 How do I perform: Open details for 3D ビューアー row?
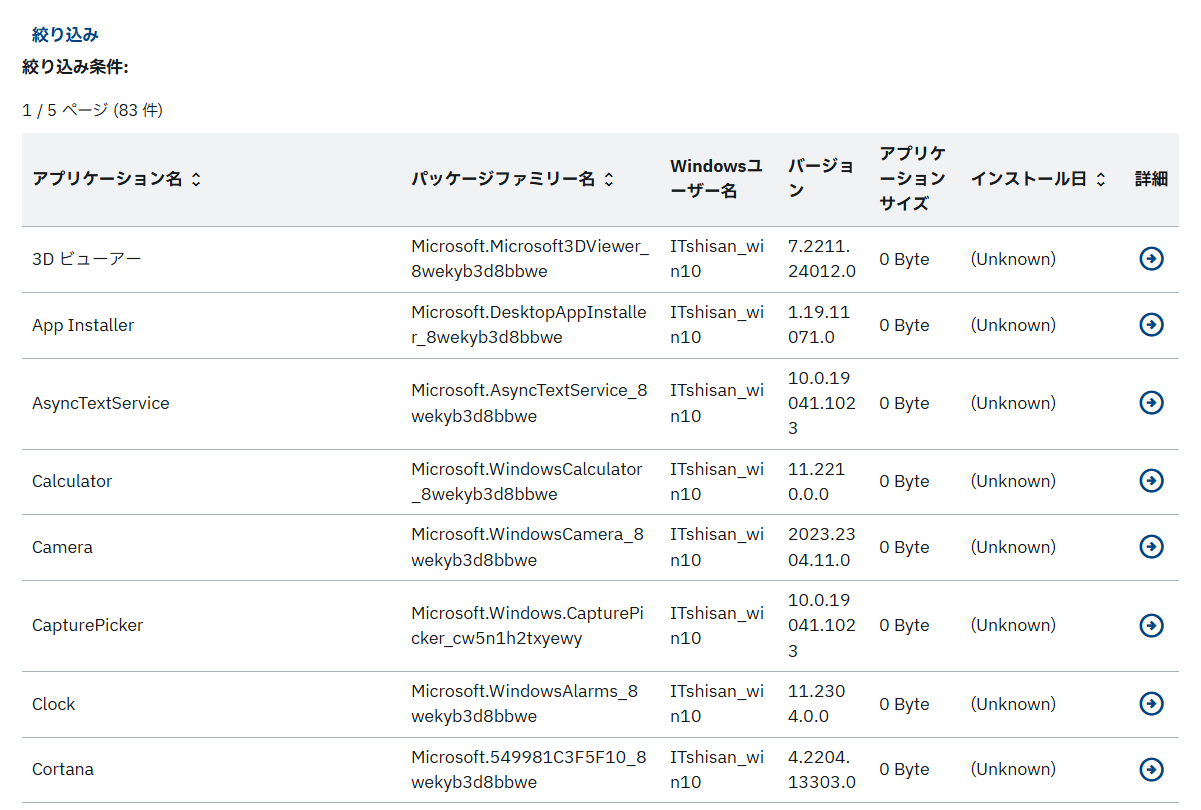[1151, 259]
